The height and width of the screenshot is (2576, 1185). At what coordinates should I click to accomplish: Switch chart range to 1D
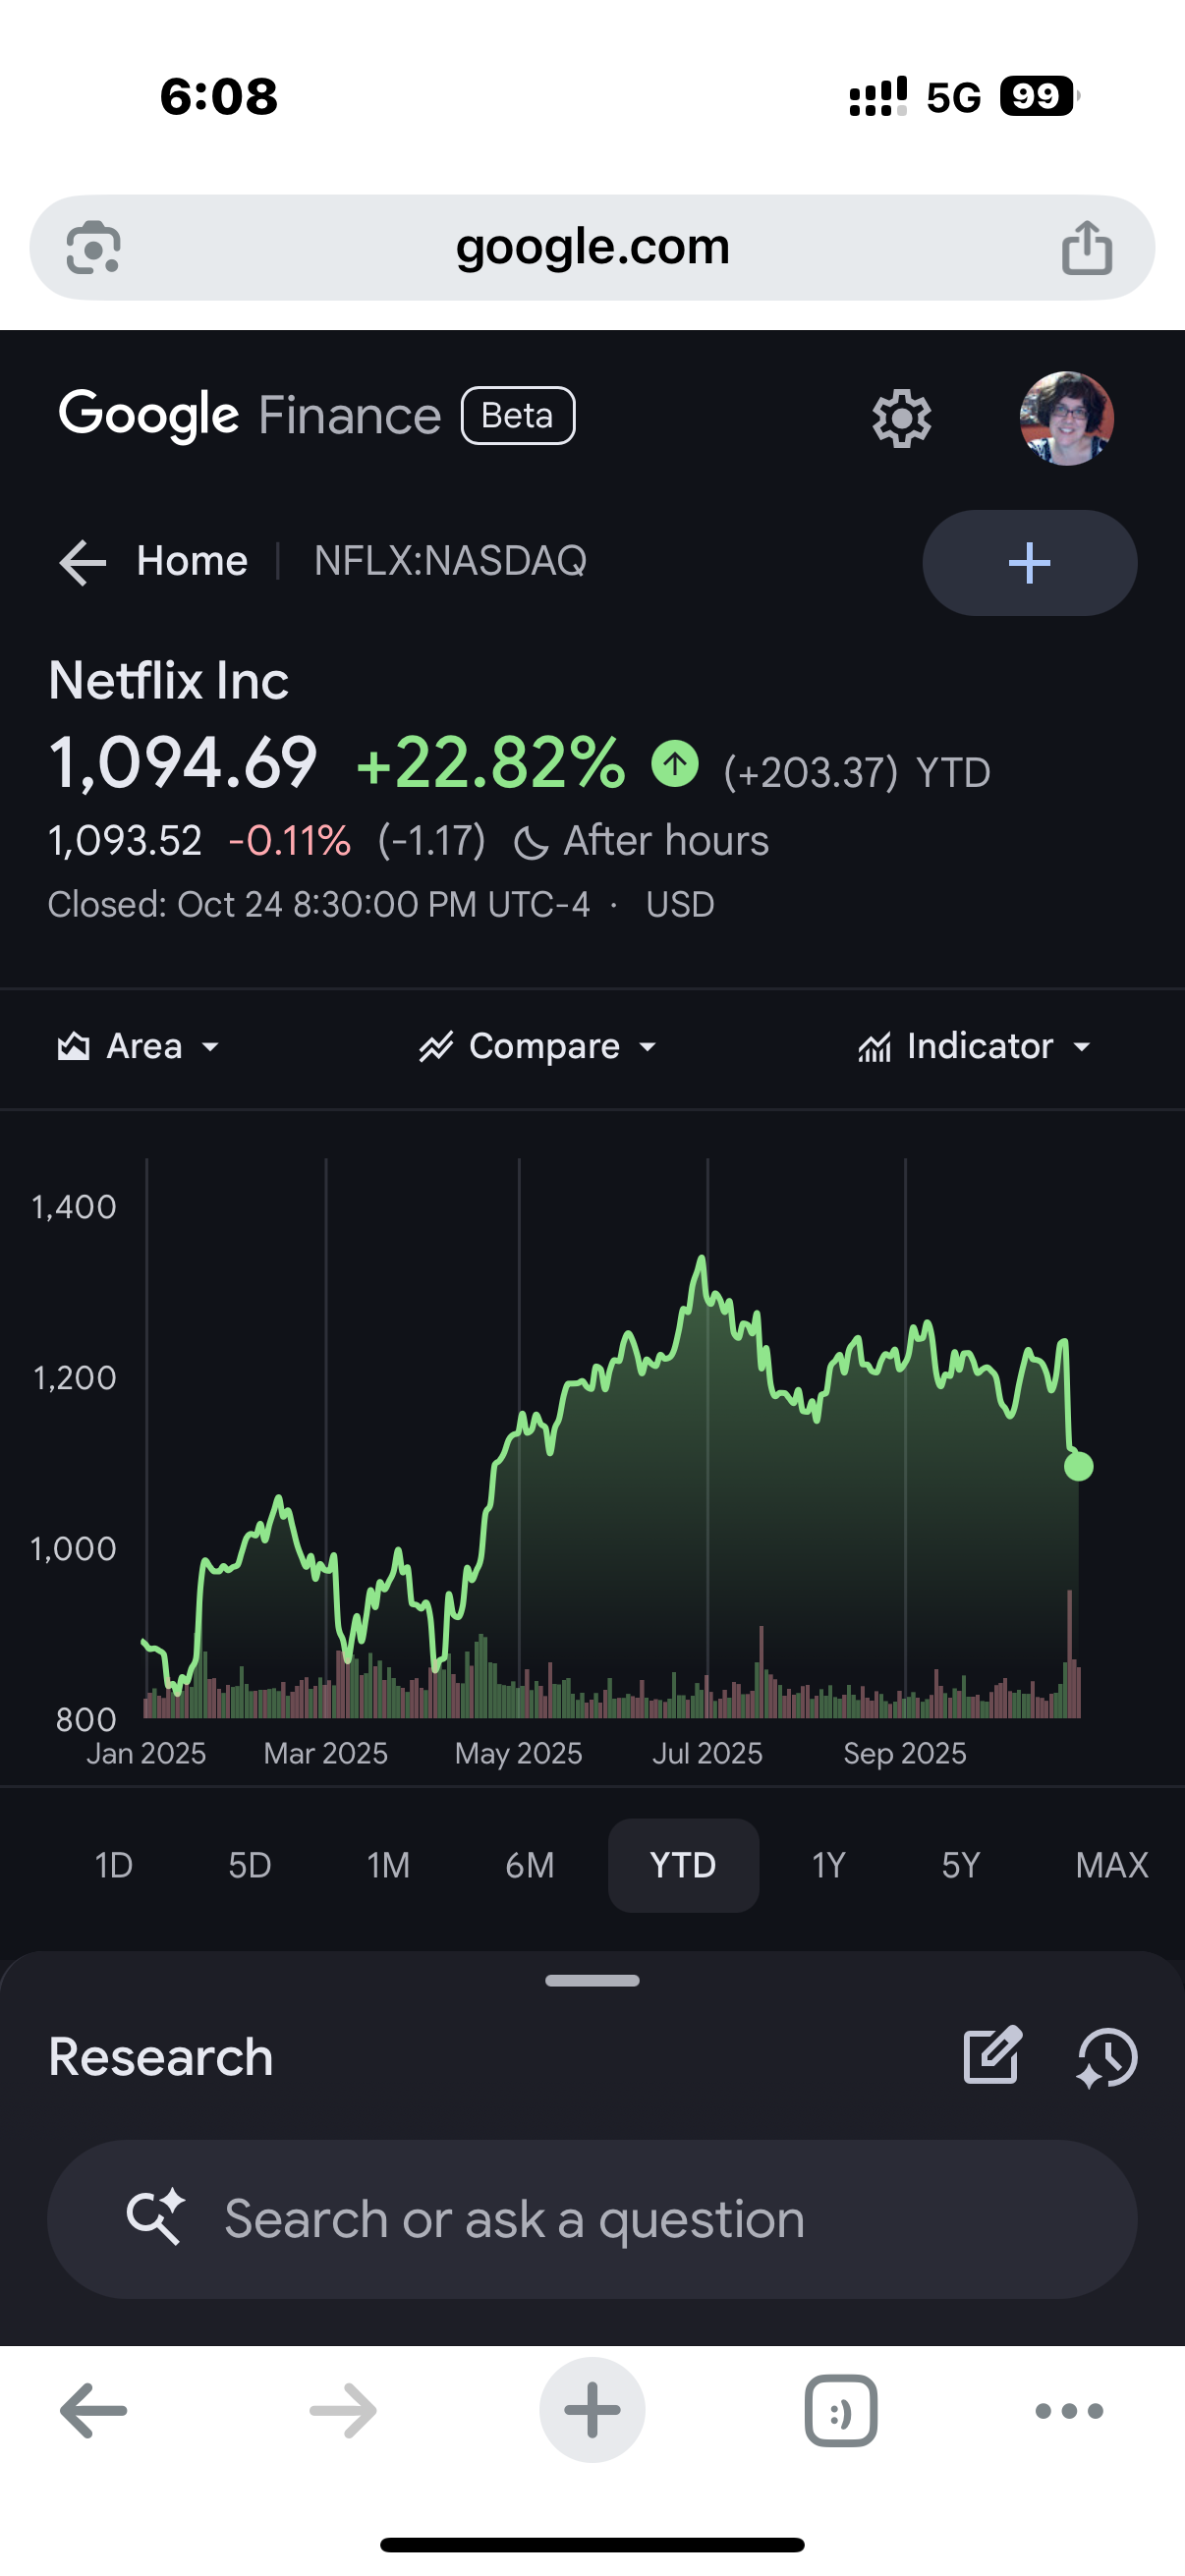point(114,1865)
